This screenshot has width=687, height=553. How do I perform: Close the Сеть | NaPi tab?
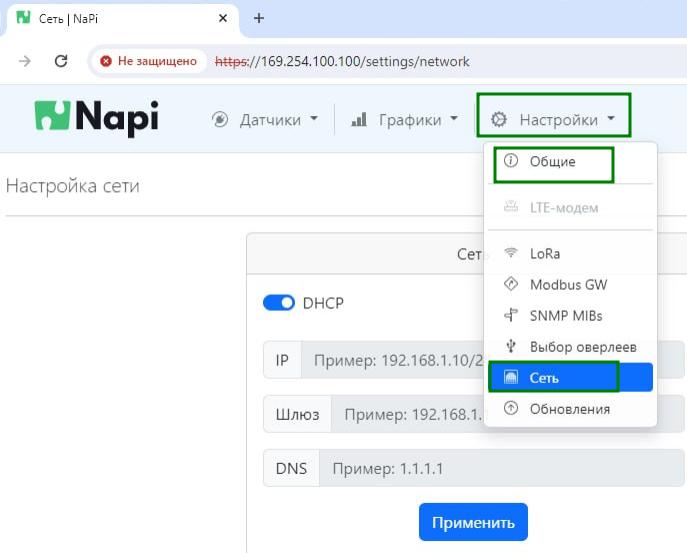tap(223, 18)
